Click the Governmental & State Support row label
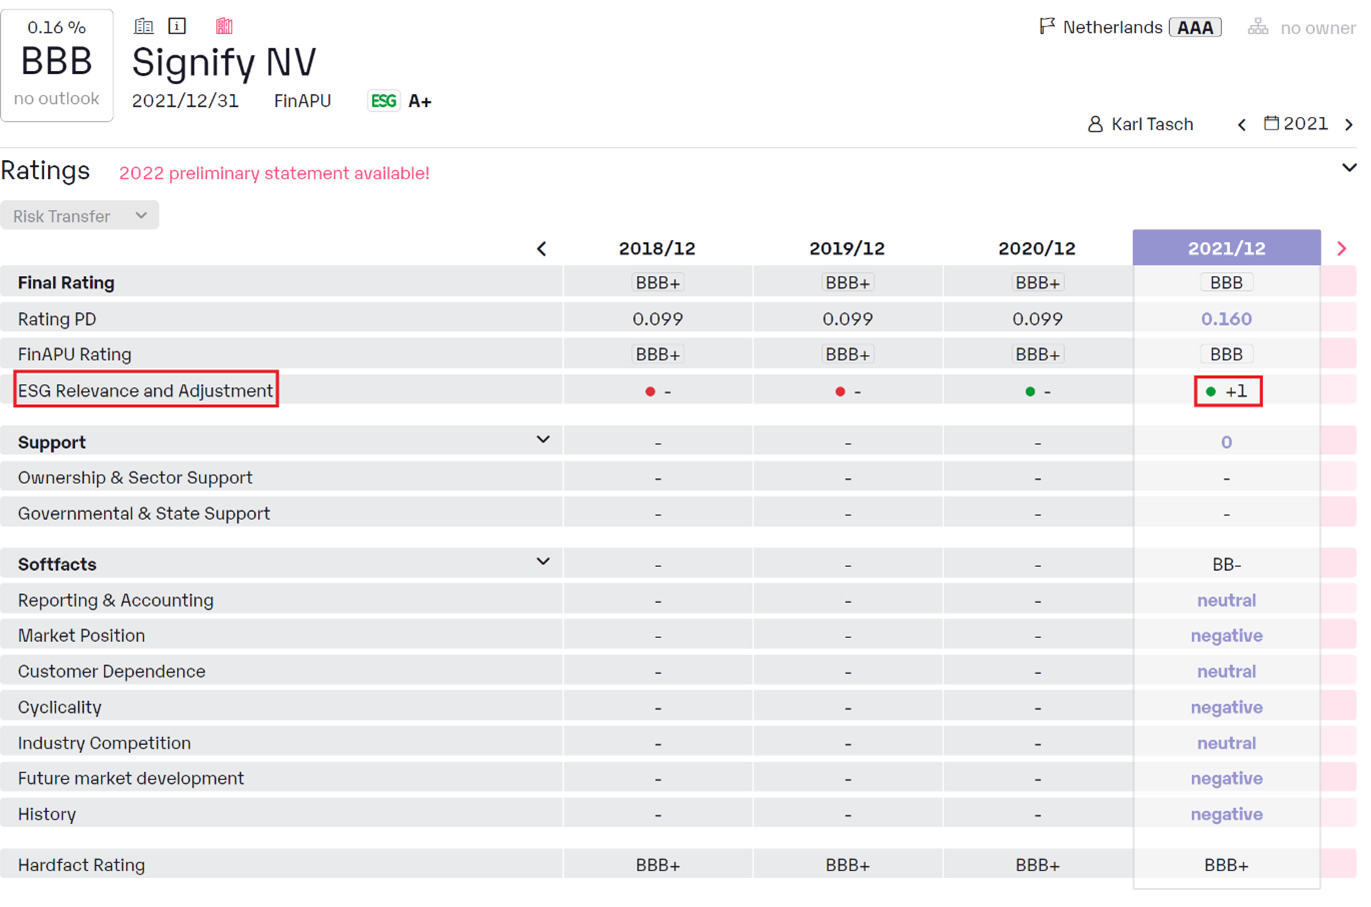1371x907 pixels. [x=144, y=513]
